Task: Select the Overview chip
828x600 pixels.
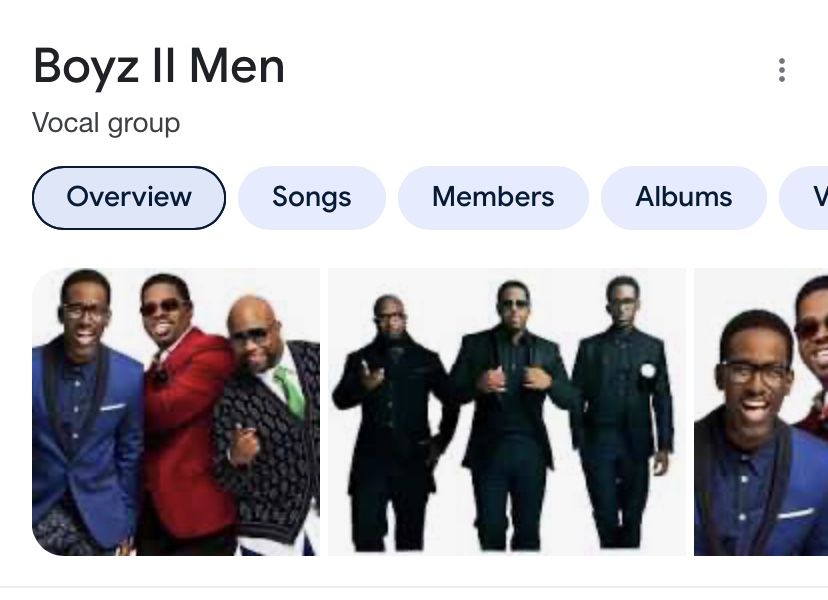Action: (x=129, y=198)
